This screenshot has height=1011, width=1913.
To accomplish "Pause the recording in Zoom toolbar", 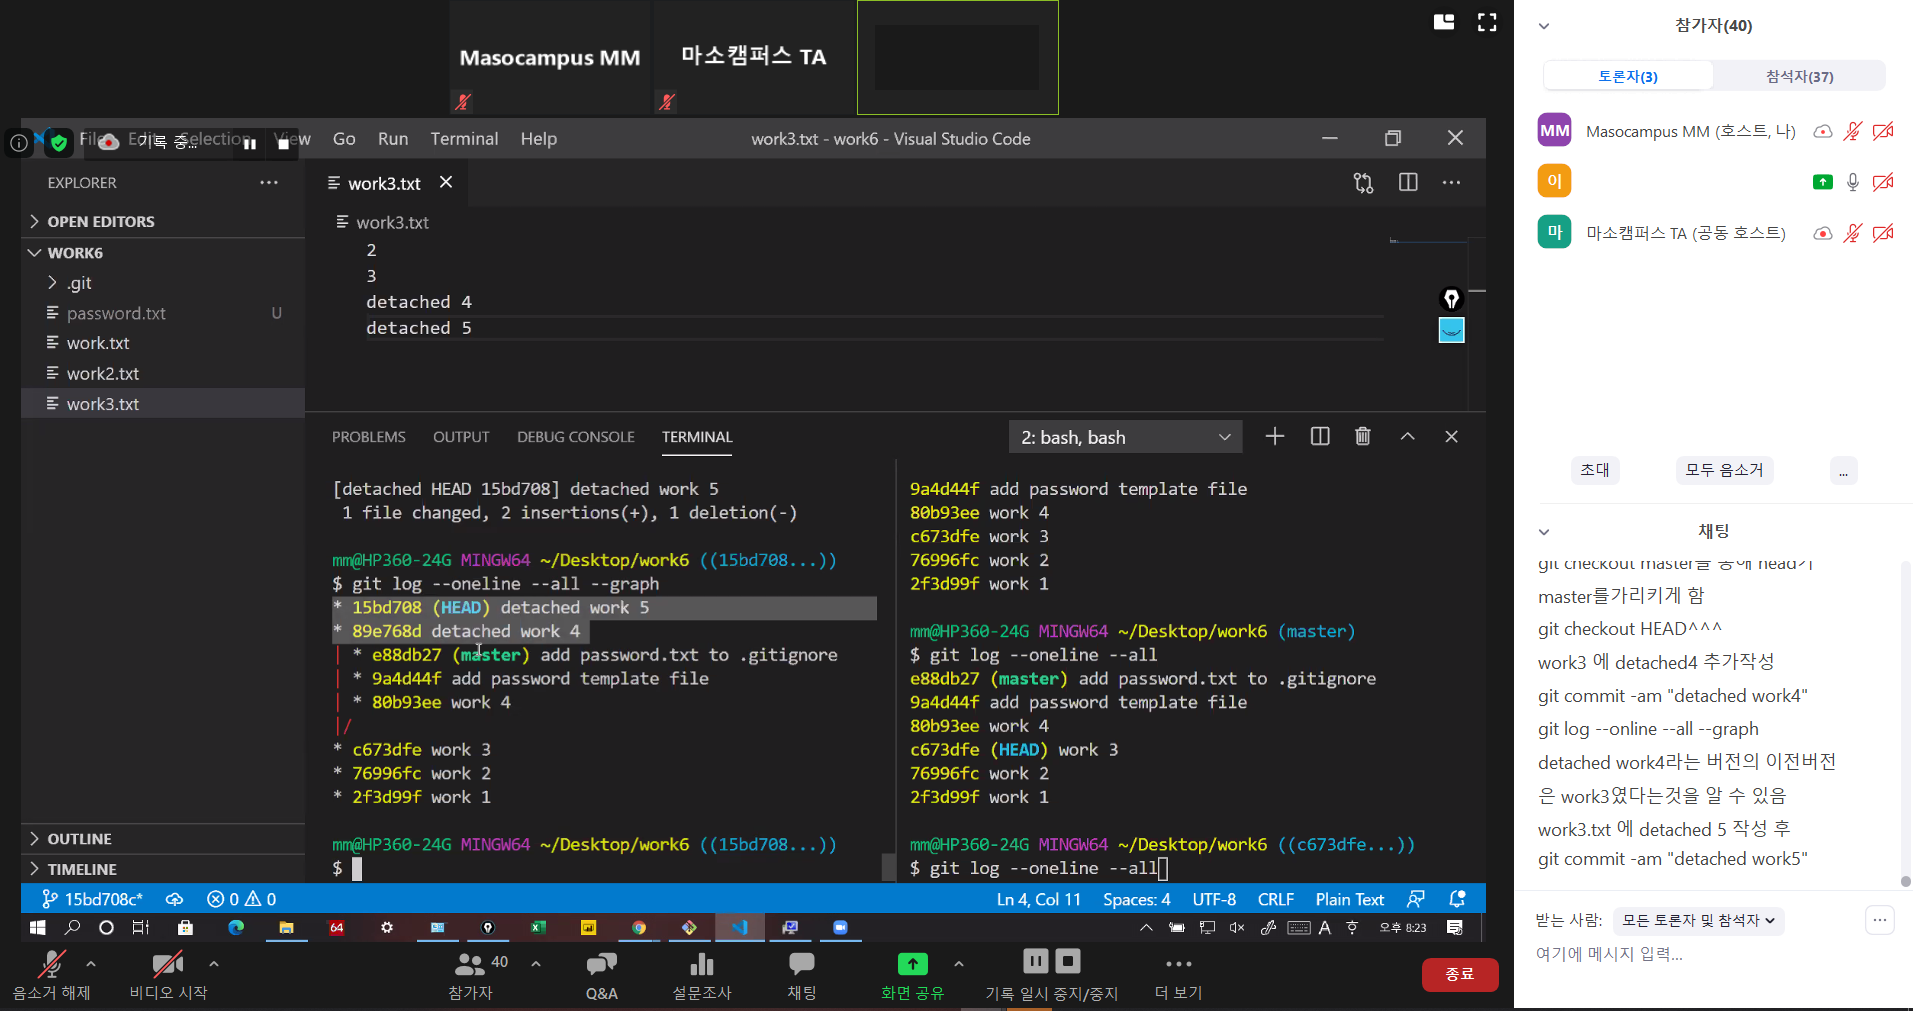I will point(1035,962).
